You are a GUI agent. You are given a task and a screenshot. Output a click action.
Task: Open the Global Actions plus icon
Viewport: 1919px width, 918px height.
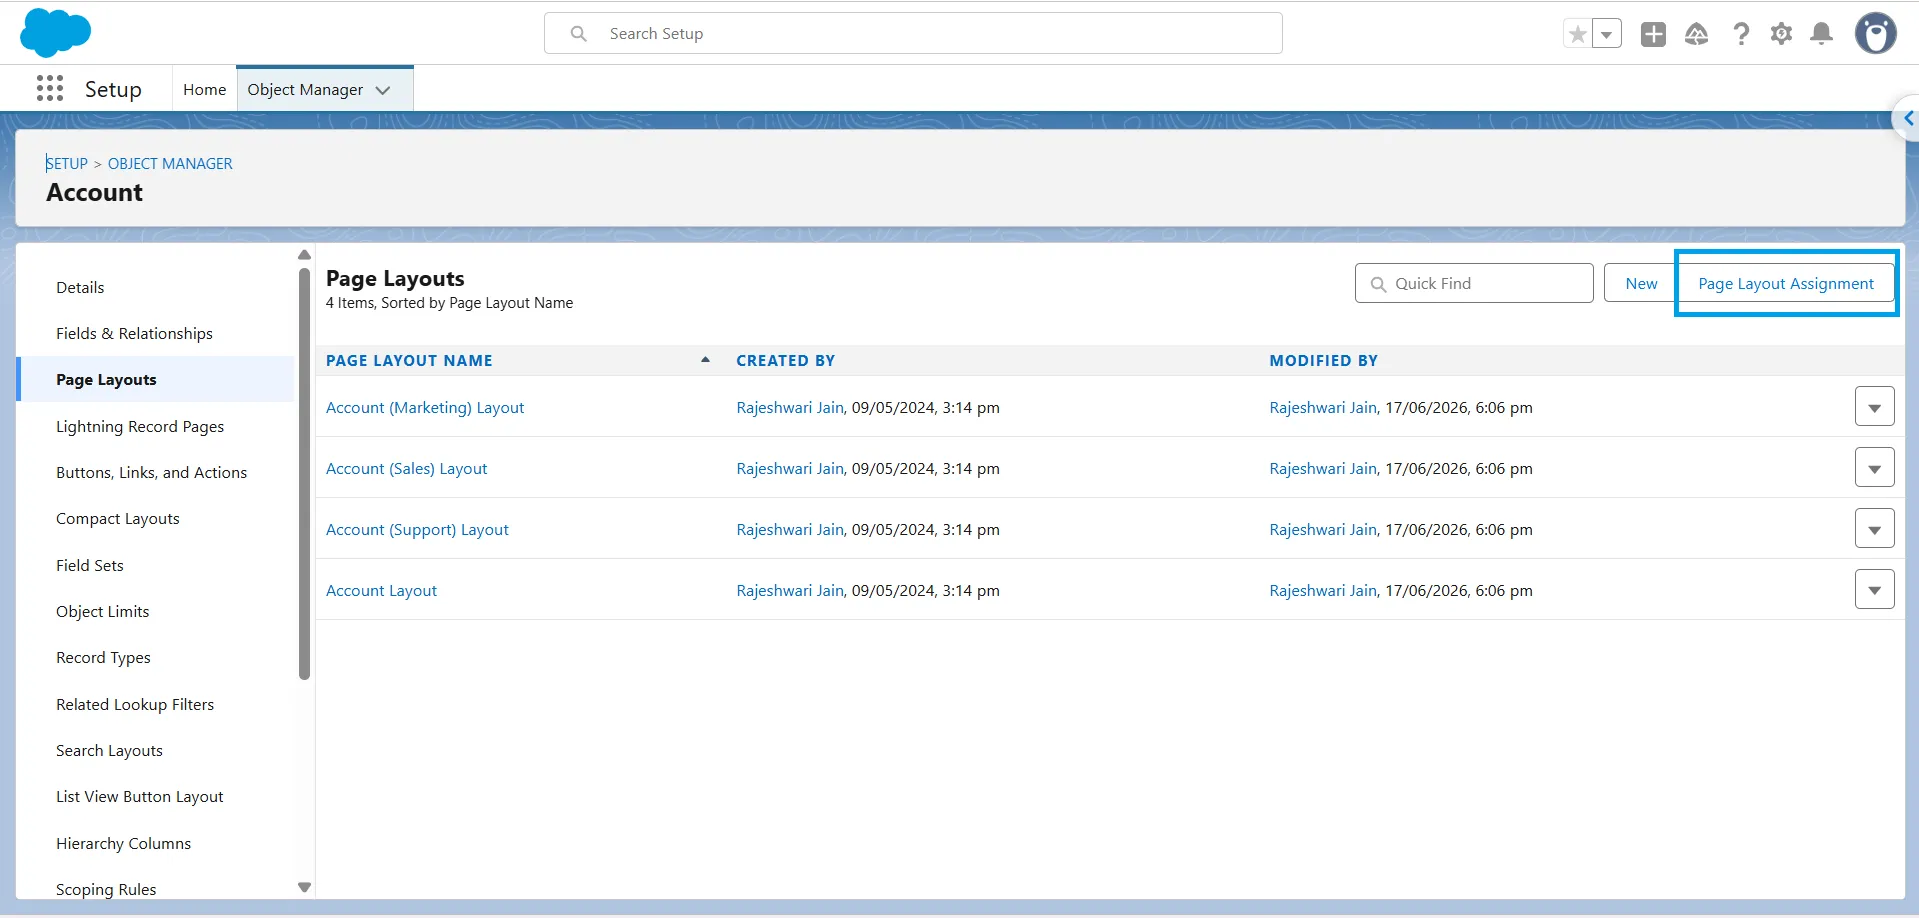[x=1653, y=34]
